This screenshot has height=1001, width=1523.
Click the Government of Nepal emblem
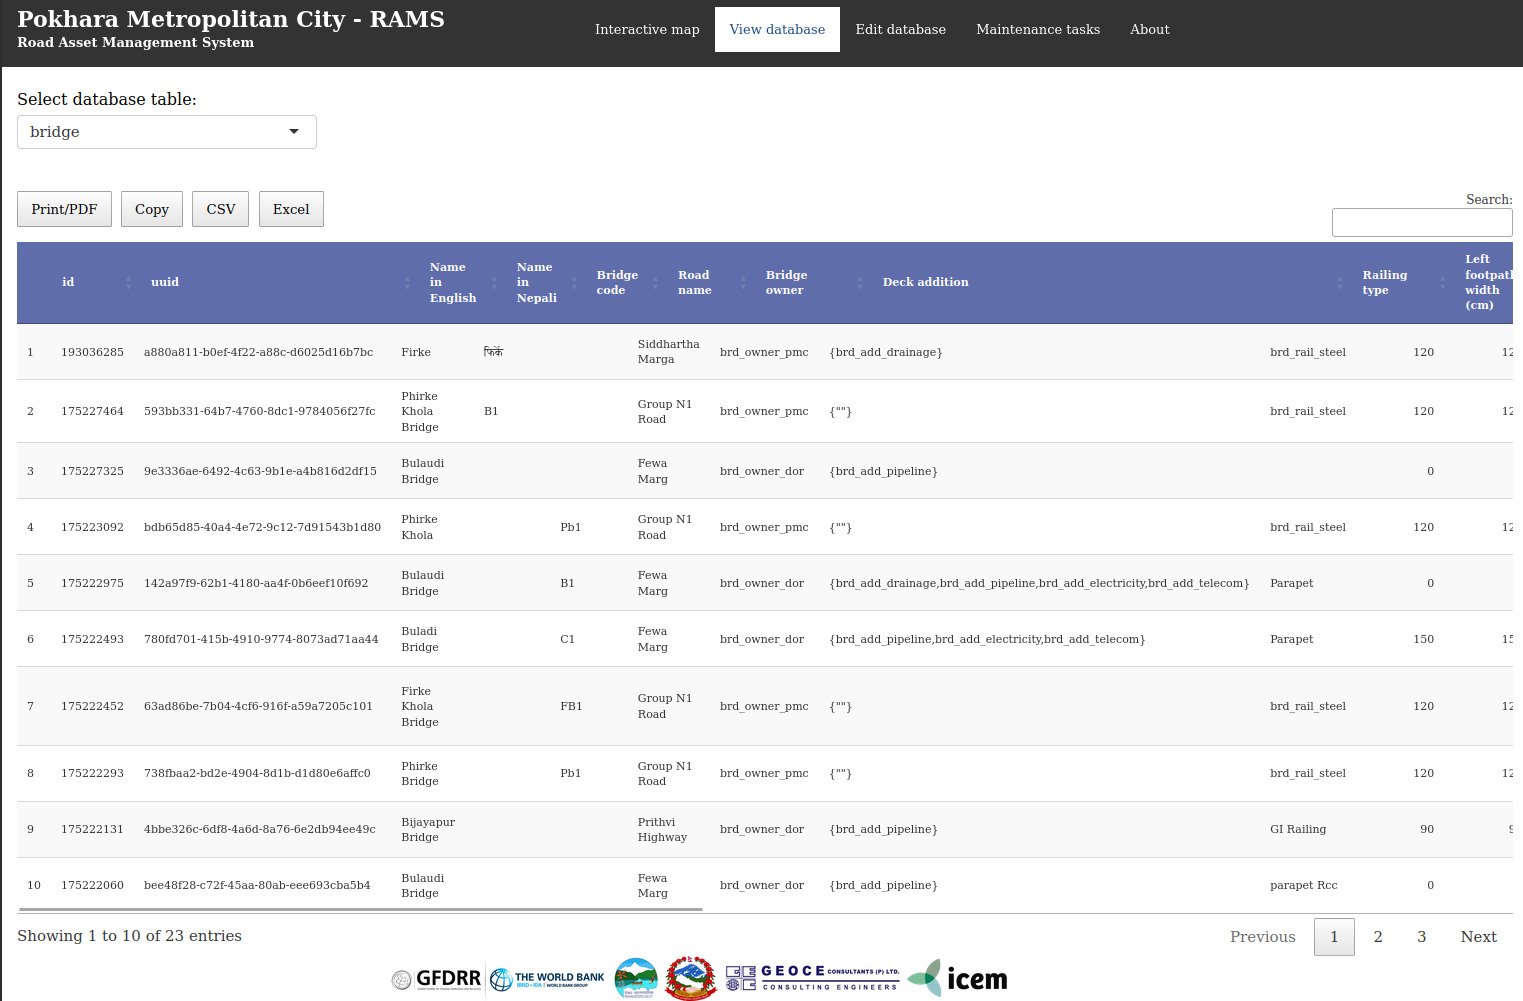click(x=690, y=979)
